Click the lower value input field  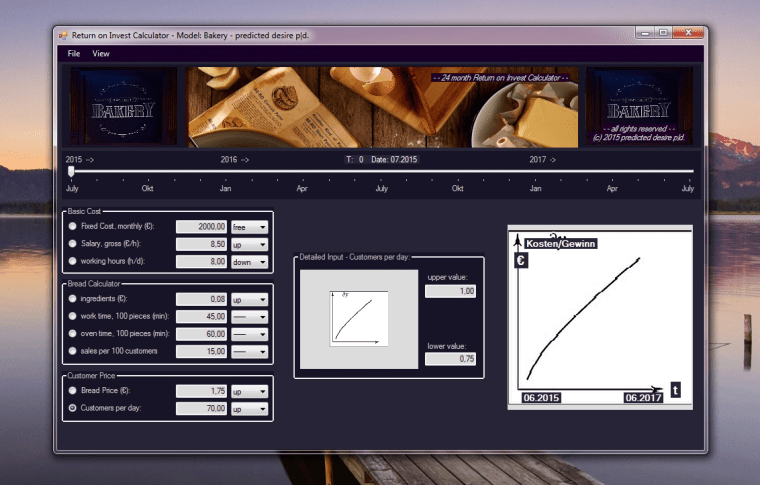[x=450, y=359]
